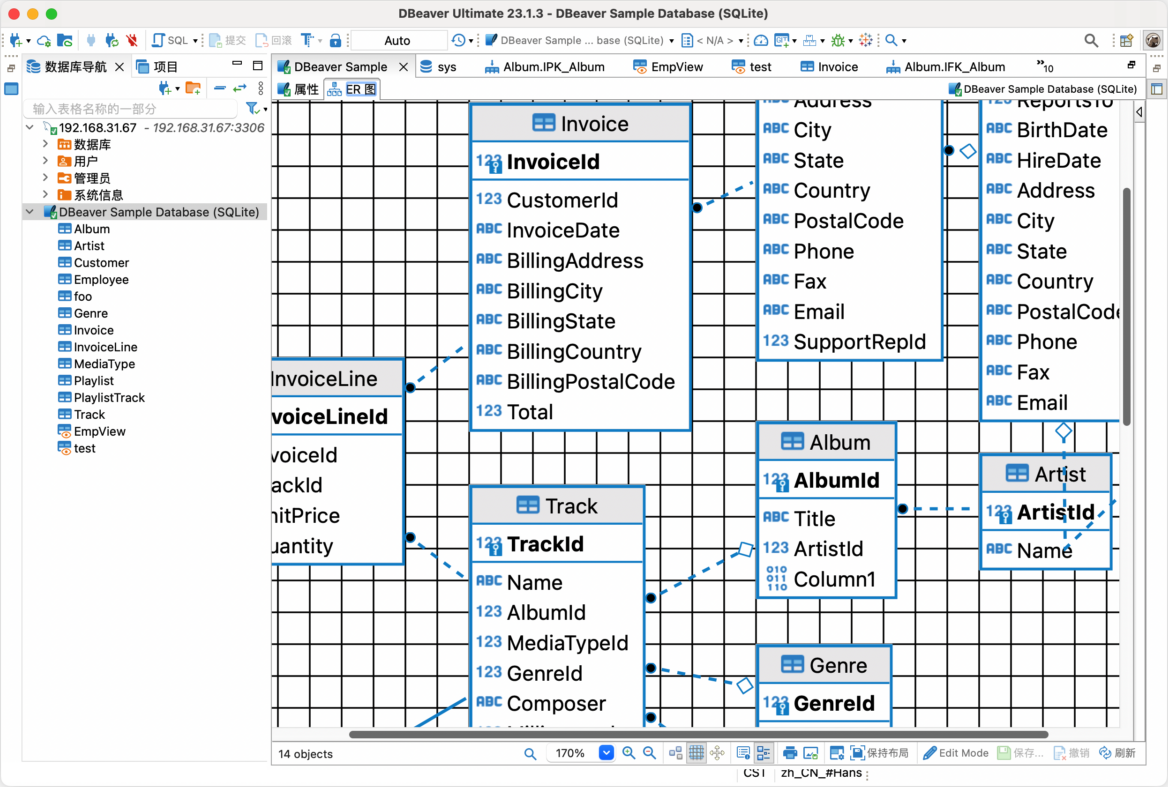Screen dimensions: 1168x787
Task: Click the save diagram as image icon
Action: click(810, 753)
